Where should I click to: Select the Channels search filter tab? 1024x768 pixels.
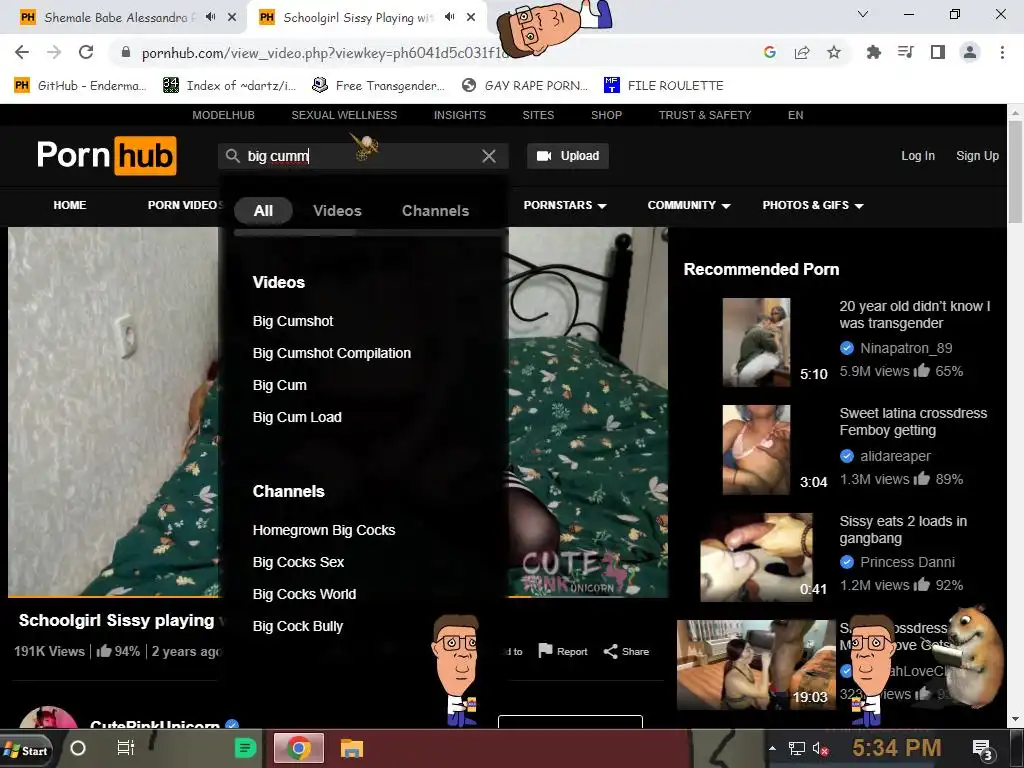436,211
